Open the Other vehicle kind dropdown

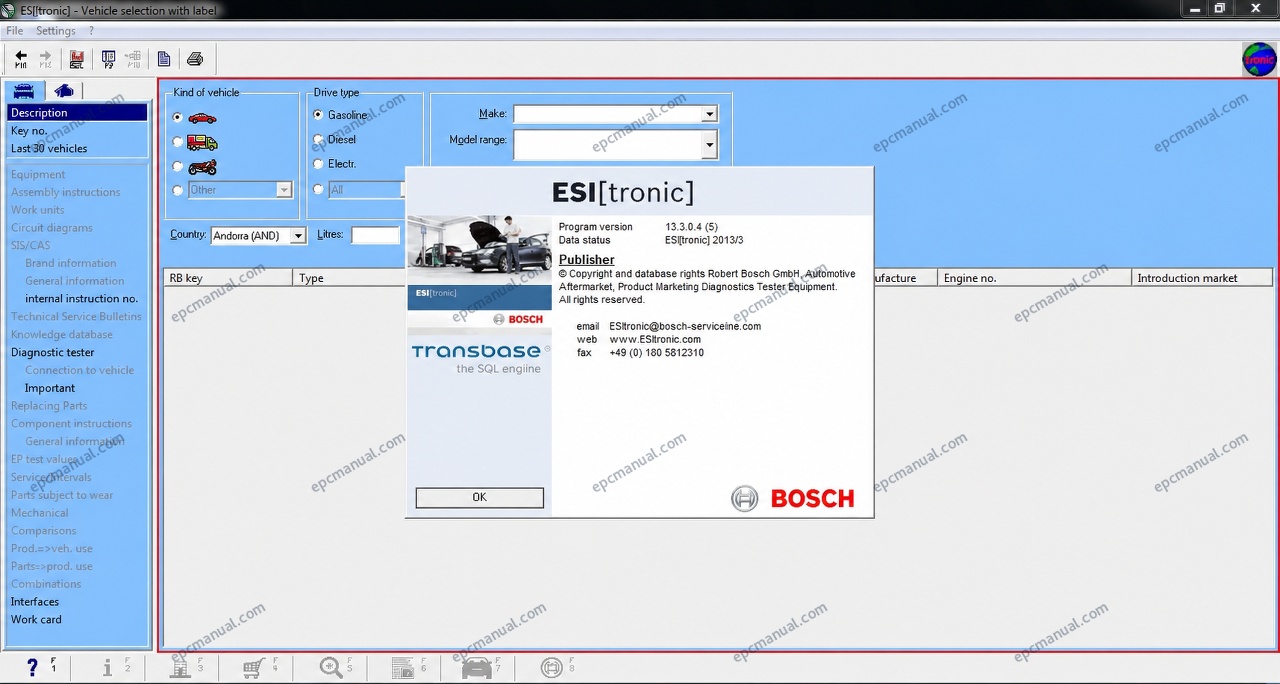pyautogui.click(x=284, y=190)
